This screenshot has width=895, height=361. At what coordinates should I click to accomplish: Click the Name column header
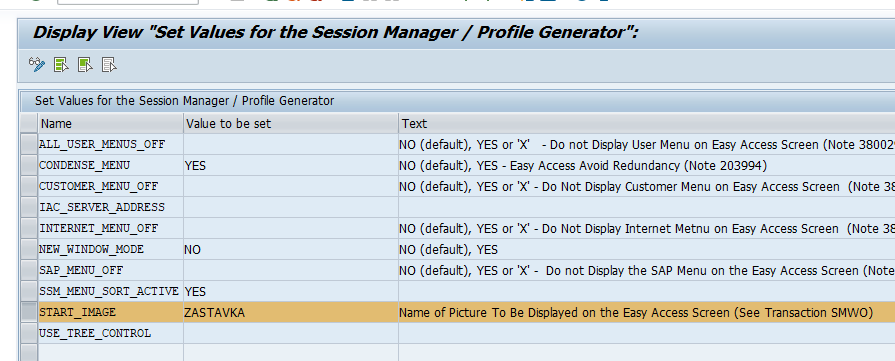[111, 123]
